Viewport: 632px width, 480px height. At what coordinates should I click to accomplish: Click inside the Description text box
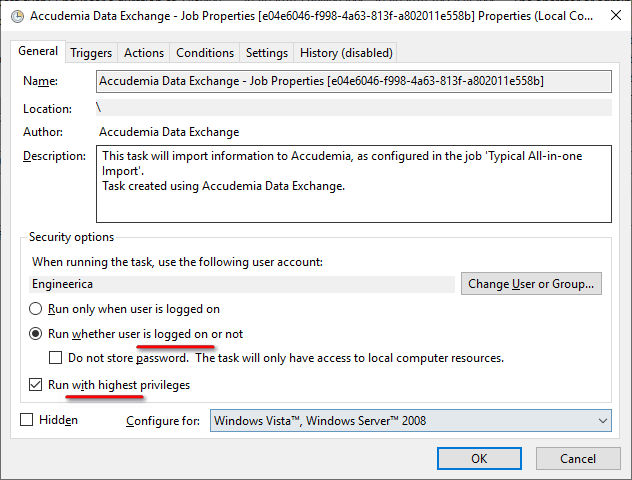pos(353,184)
